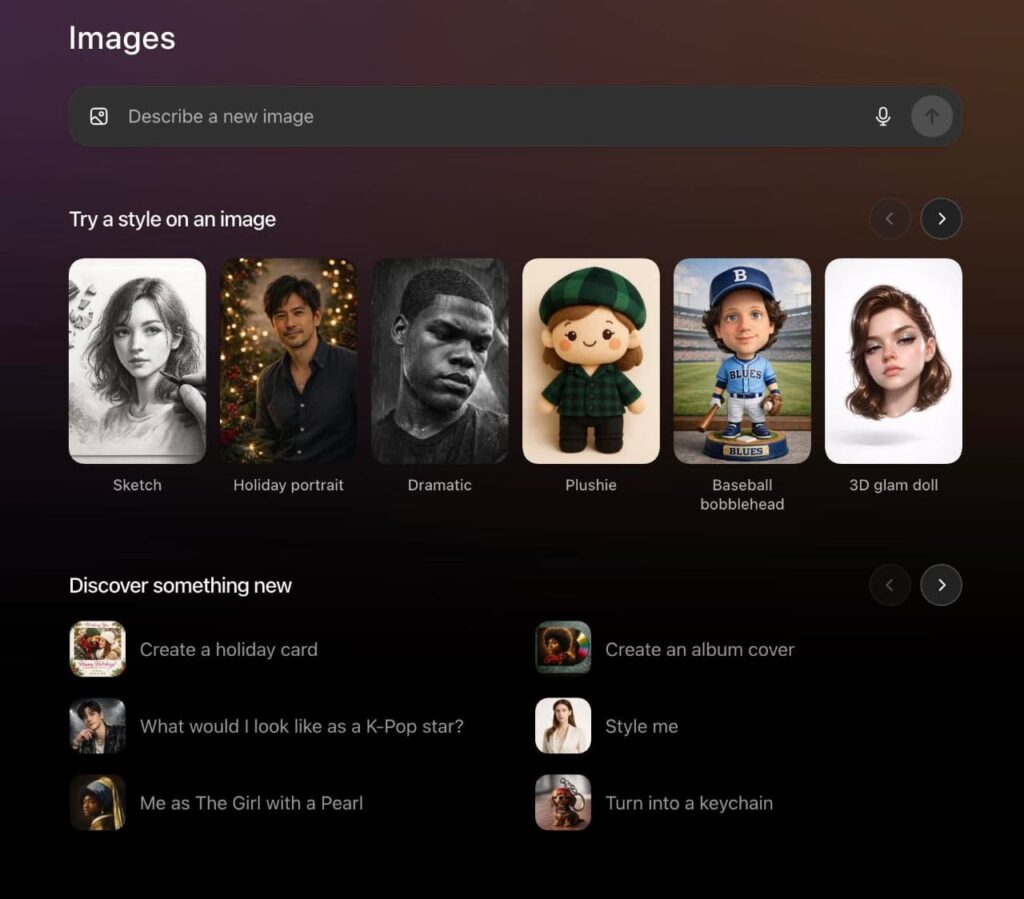The width and height of the screenshot is (1024, 899).
Task: Show previous styles in Try a style carousel
Action: coord(889,219)
